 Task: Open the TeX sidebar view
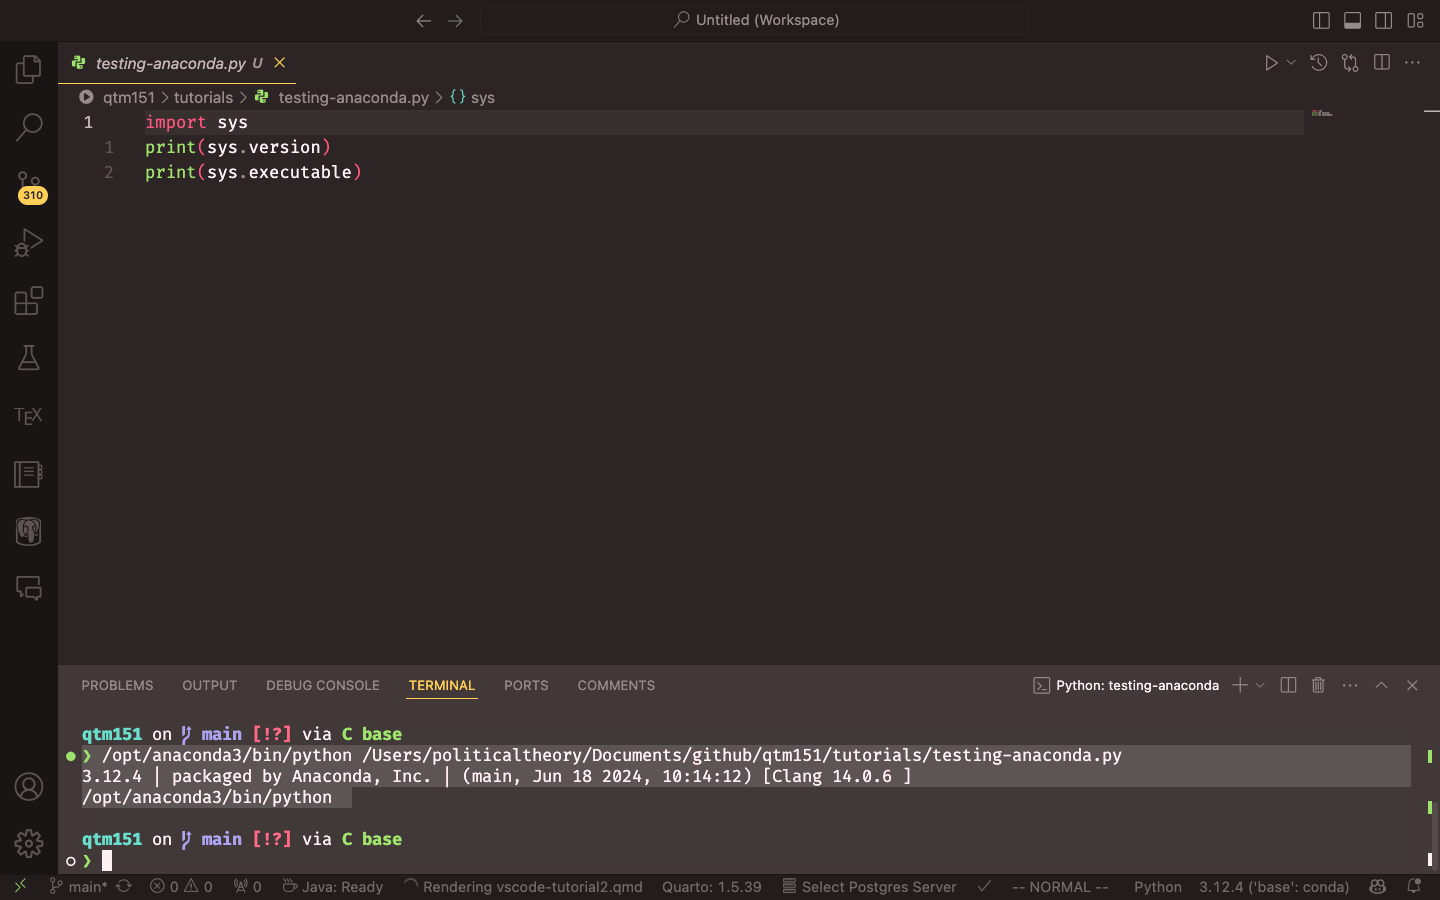click(x=29, y=416)
